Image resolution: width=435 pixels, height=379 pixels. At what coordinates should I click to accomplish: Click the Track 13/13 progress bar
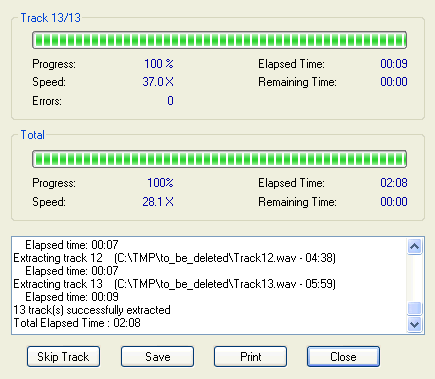pos(219,40)
